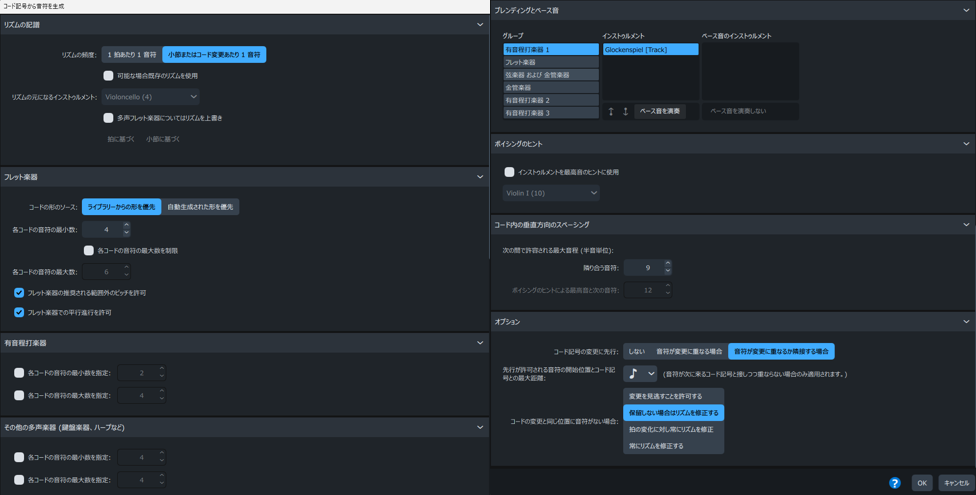Viewport: 976px width, 495px height.
Task: Click the move instrument down arrow icon
Action: 625,111
